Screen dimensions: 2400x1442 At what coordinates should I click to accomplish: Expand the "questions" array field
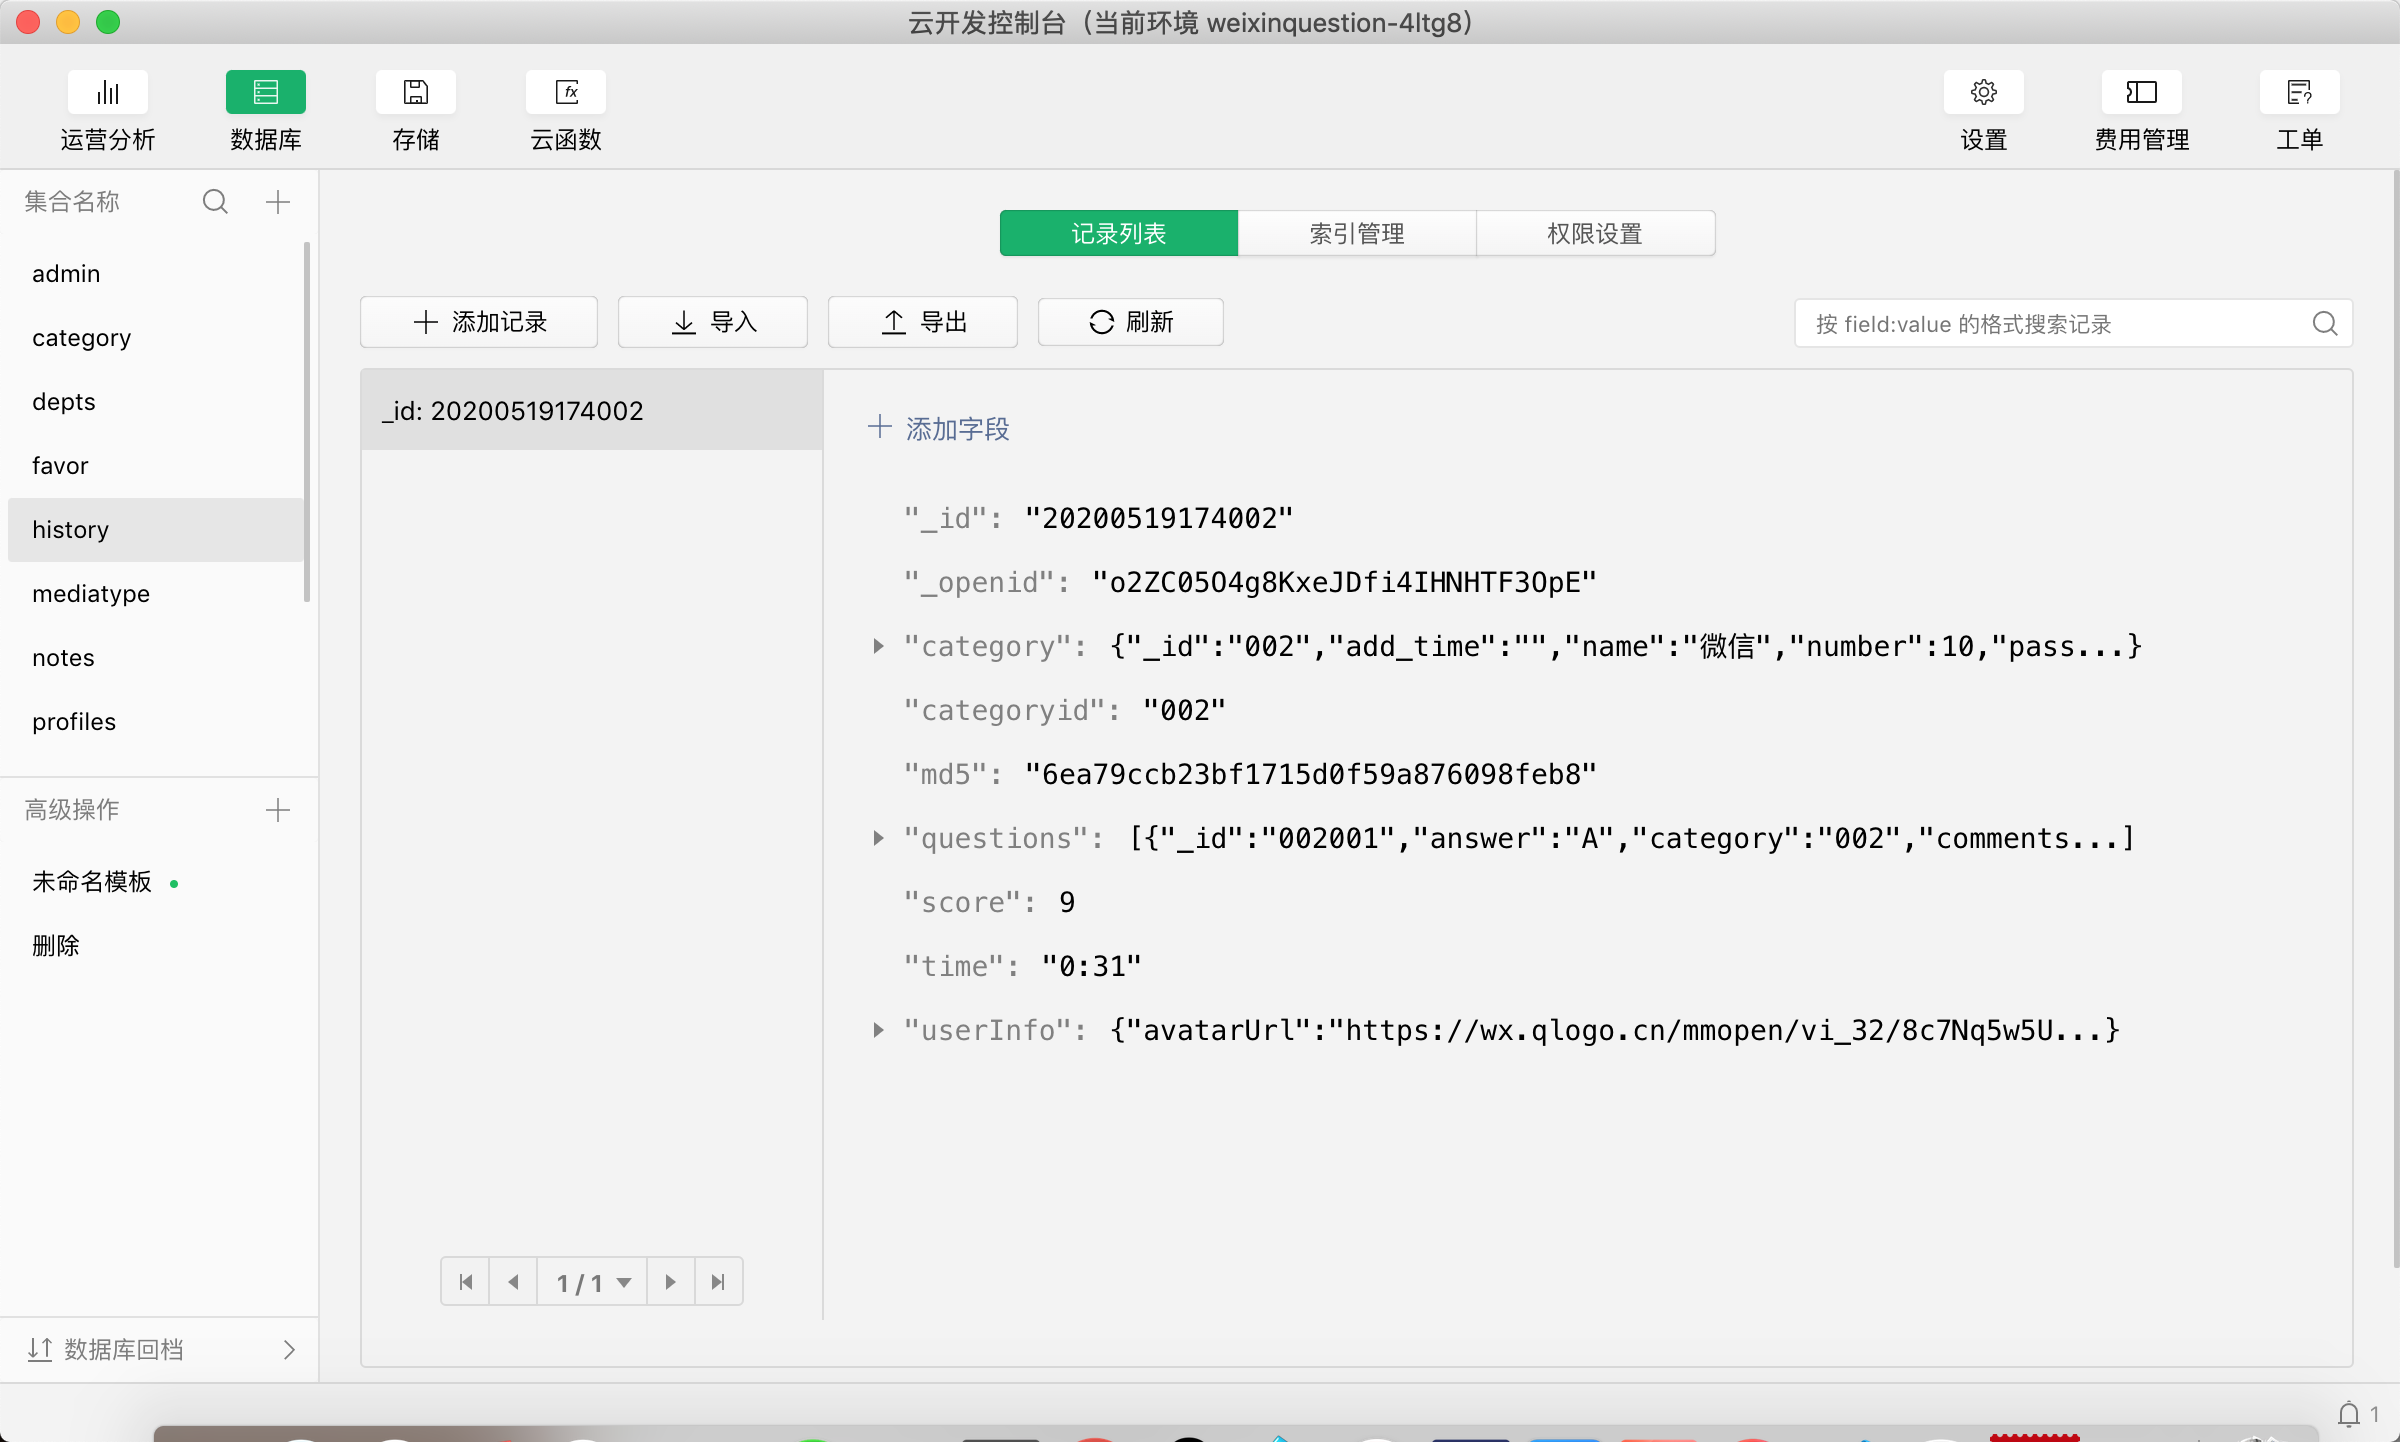pyautogui.click(x=878, y=838)
